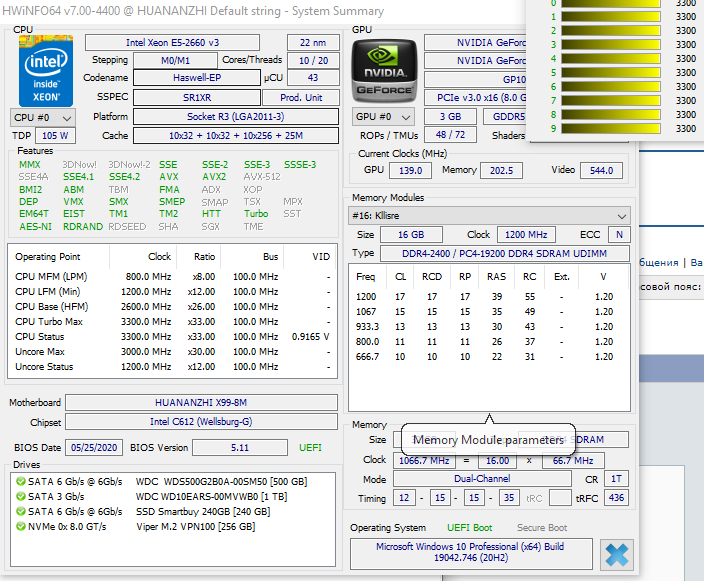Click the 22 nm process value
Image resolution: width=704 pixels, height=581 pixels.
(x=313, y=43)
